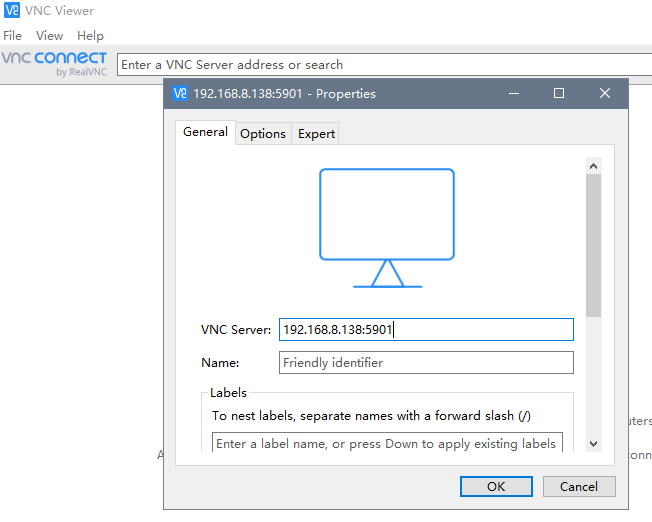Click the VNC Connect by RealVNC logo
Image resolution: width=652 pixels, height=522 pixels.
(54, 64)
